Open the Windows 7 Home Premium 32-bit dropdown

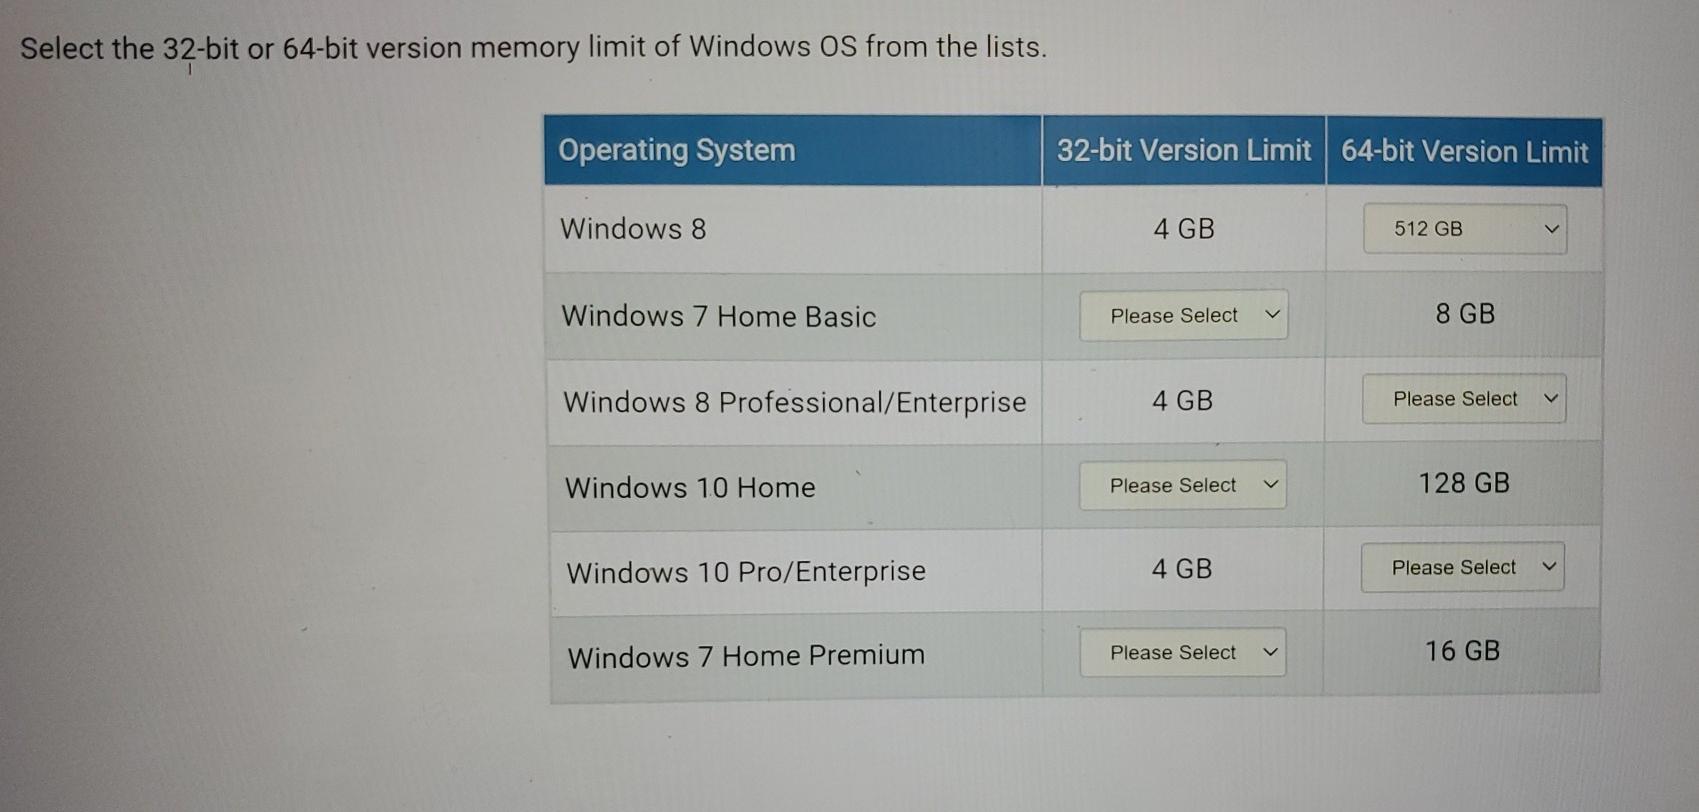tap(1183, 652)
